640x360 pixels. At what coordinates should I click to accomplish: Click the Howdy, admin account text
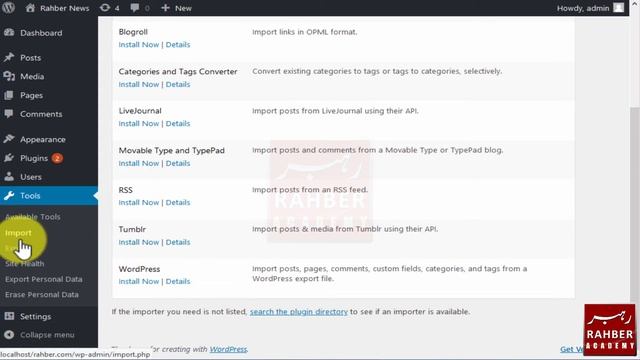tap(583, 8)
